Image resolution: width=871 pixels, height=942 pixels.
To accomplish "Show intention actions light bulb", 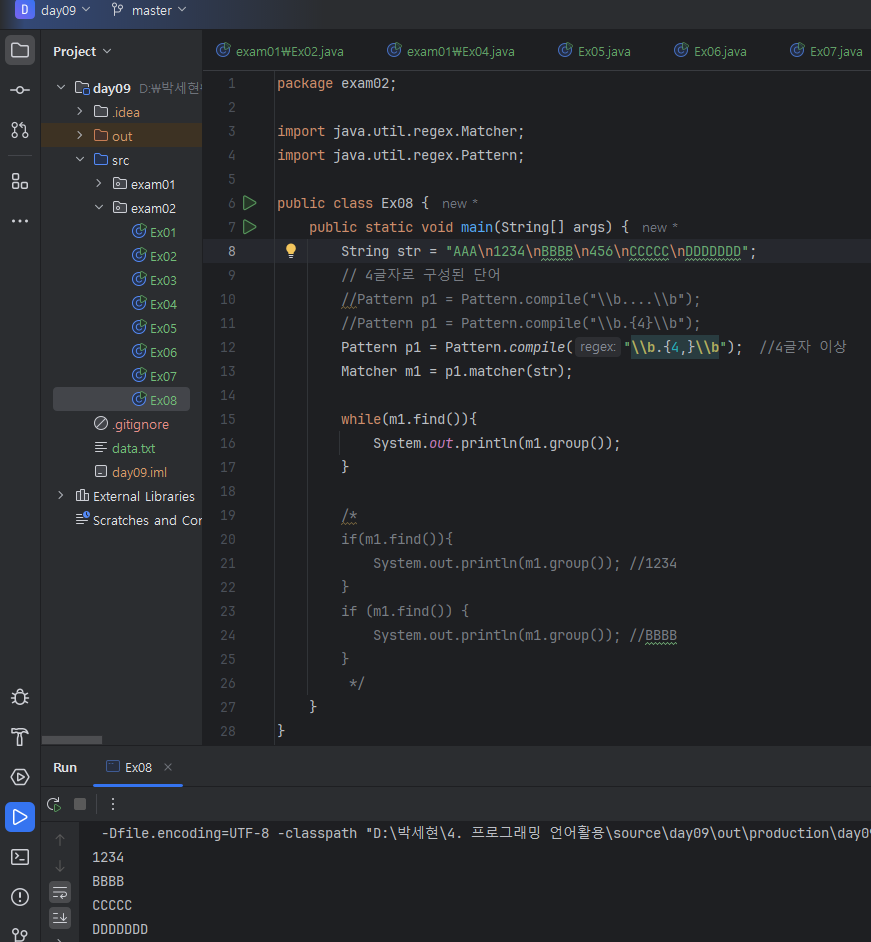I will 291,251.
